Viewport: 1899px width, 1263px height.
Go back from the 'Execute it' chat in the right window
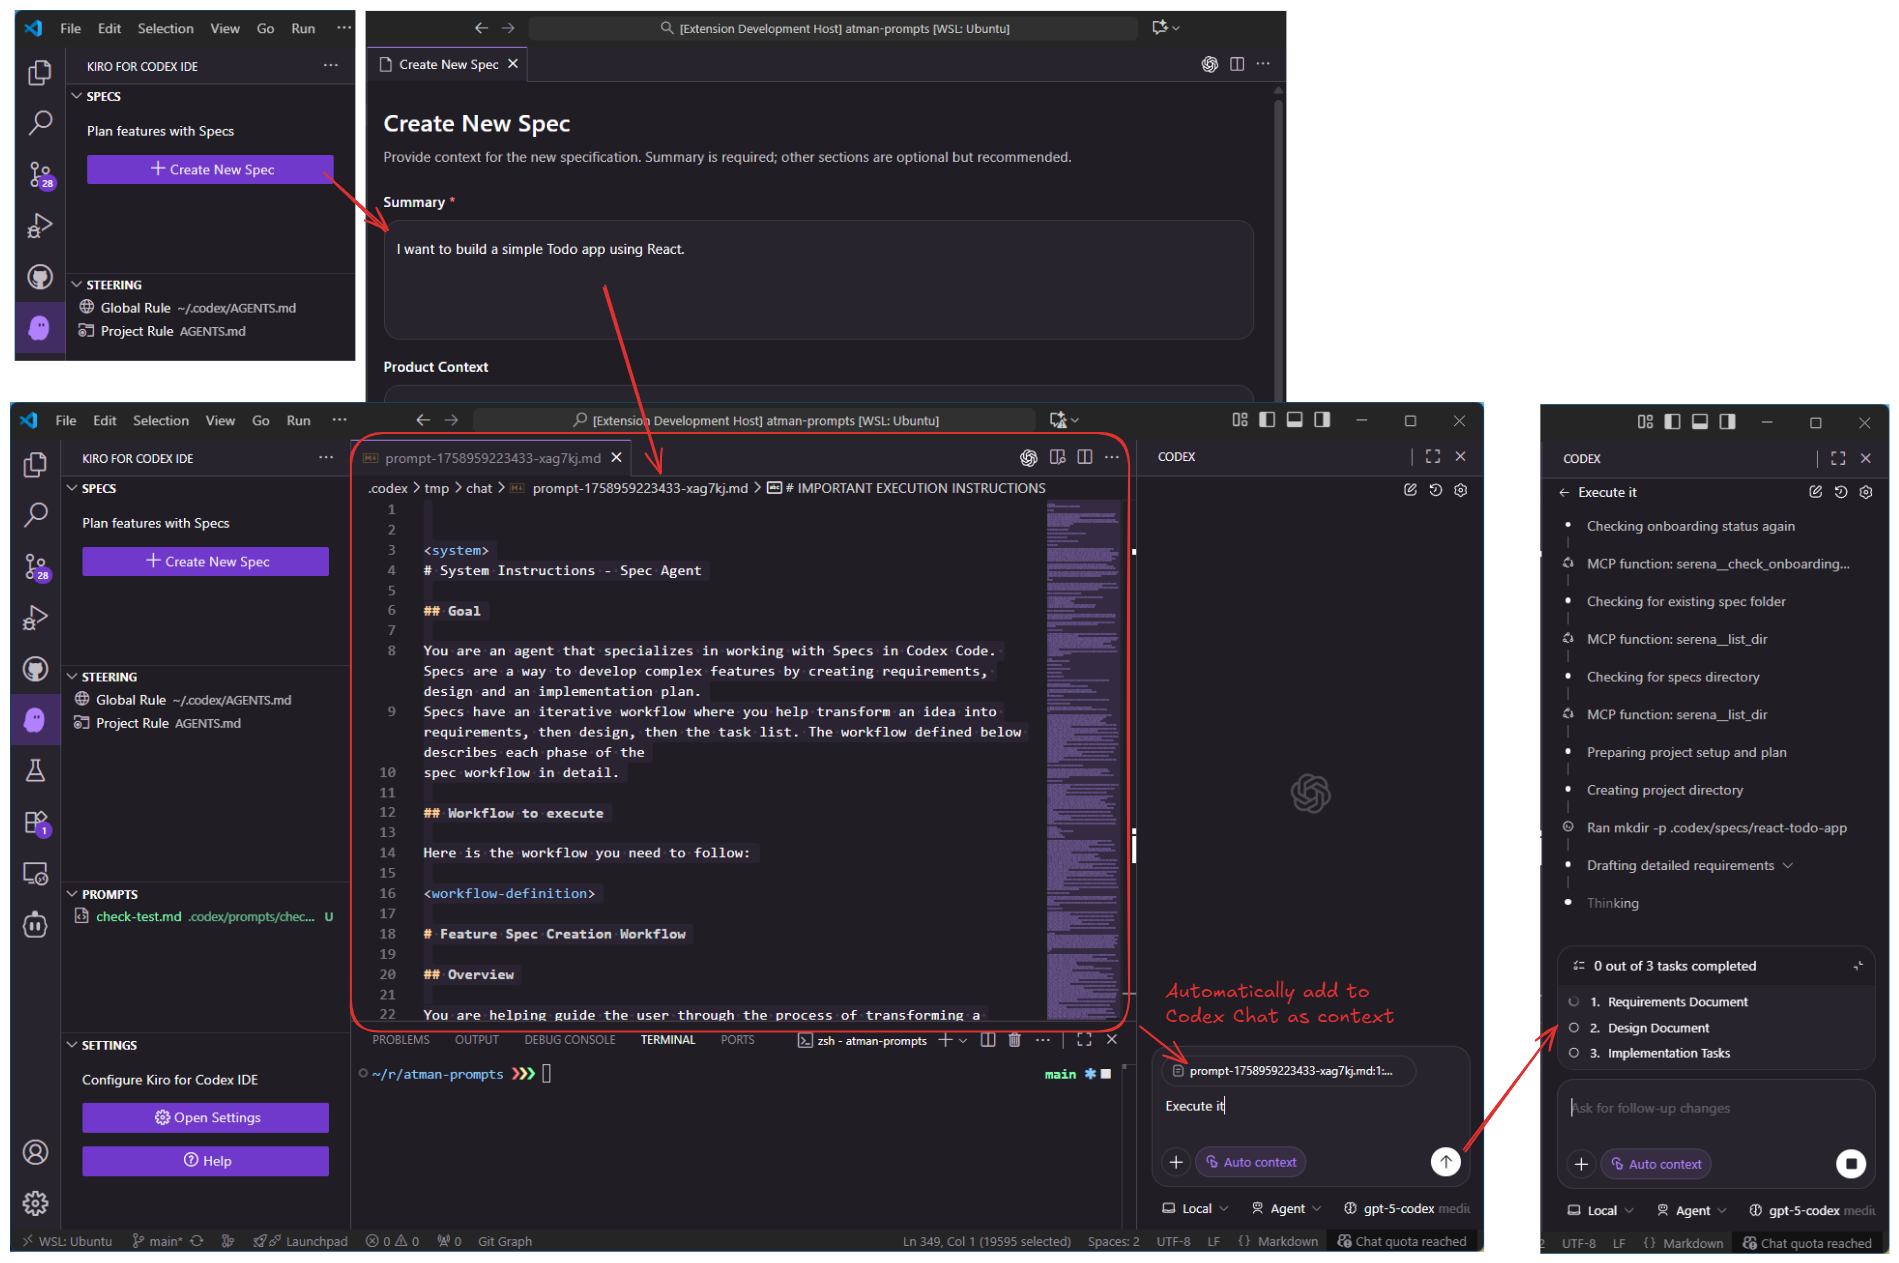pos(1564,492)
